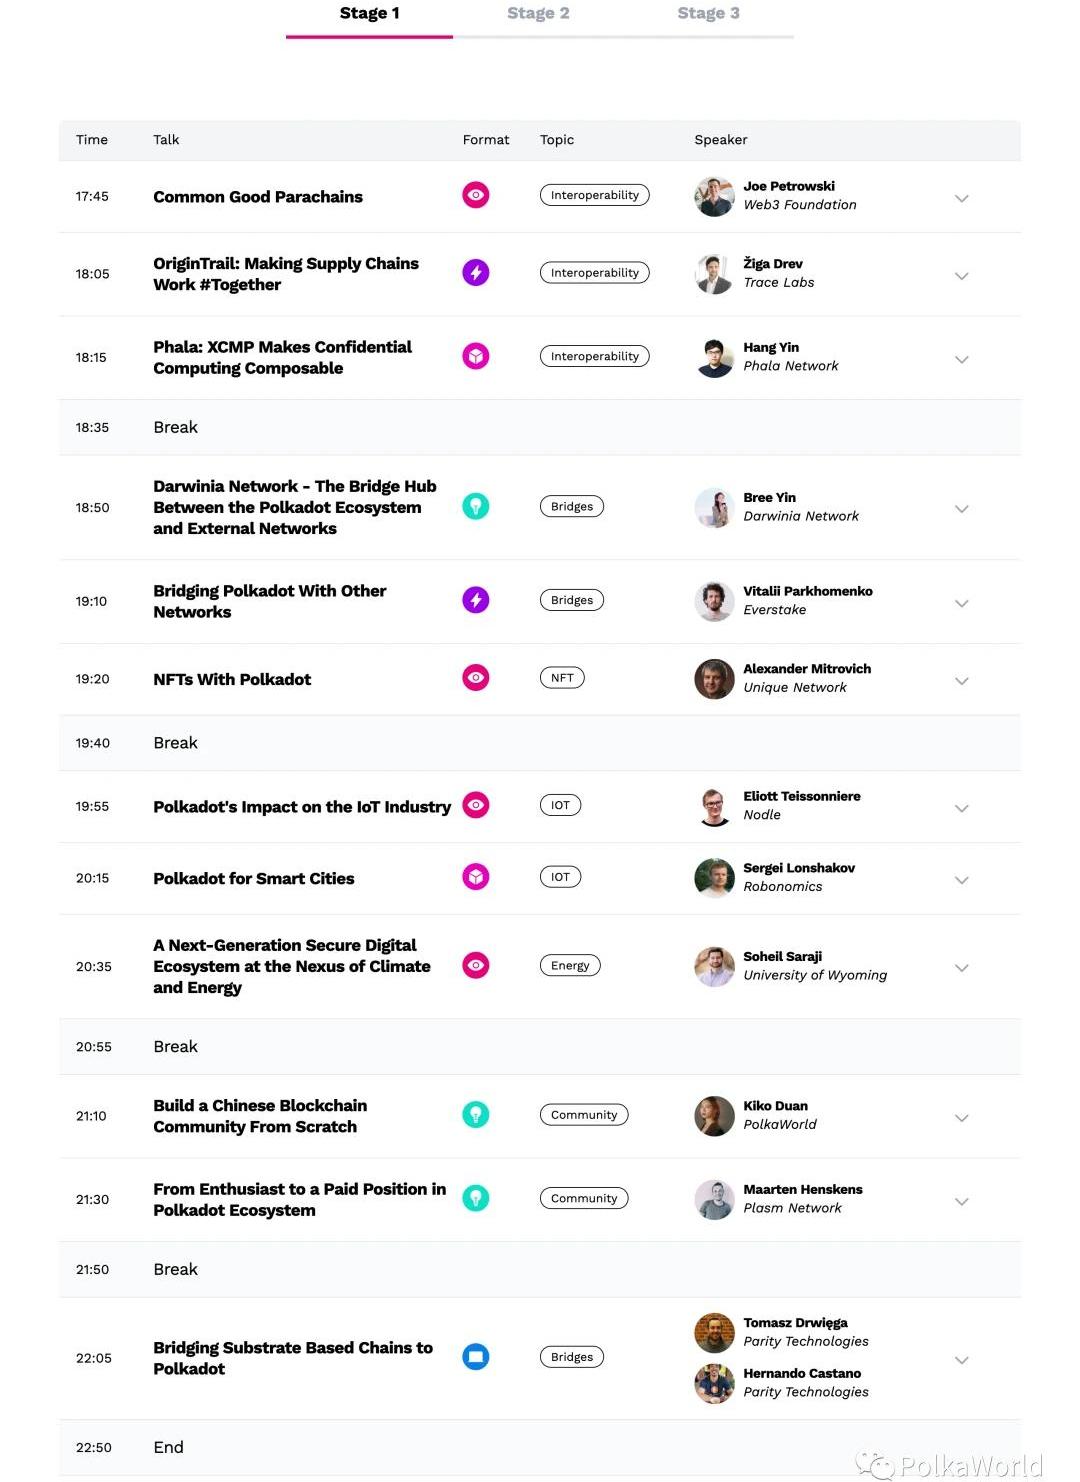1080x1482 pixels.
Task: Expand the Soheil Saraji talk details
Action: (x=961, y=968)
